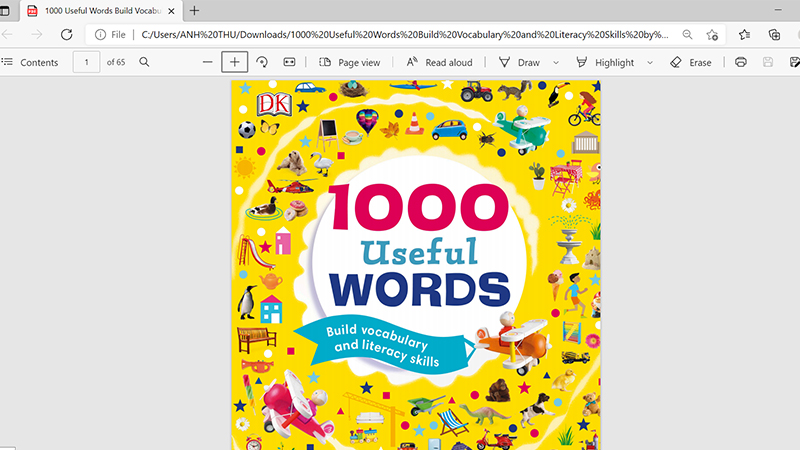Rotate the PDF page
Image resolution: width=800 pixels, height=450 pixels.
[x=262, y=62]
